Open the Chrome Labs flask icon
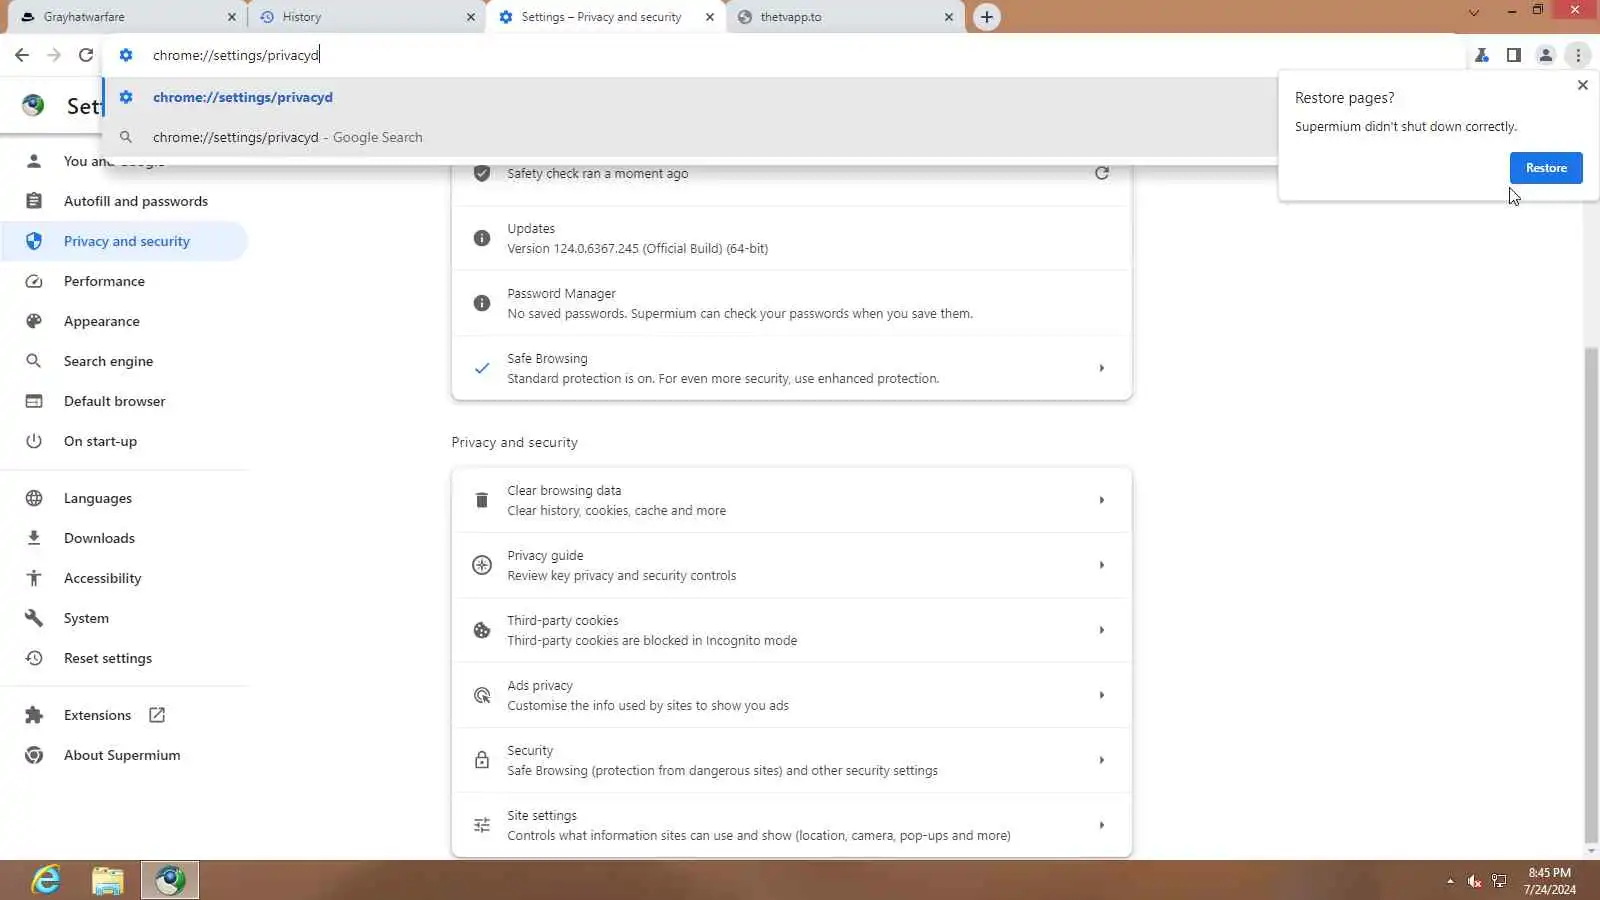 [x=1482, y=55]
